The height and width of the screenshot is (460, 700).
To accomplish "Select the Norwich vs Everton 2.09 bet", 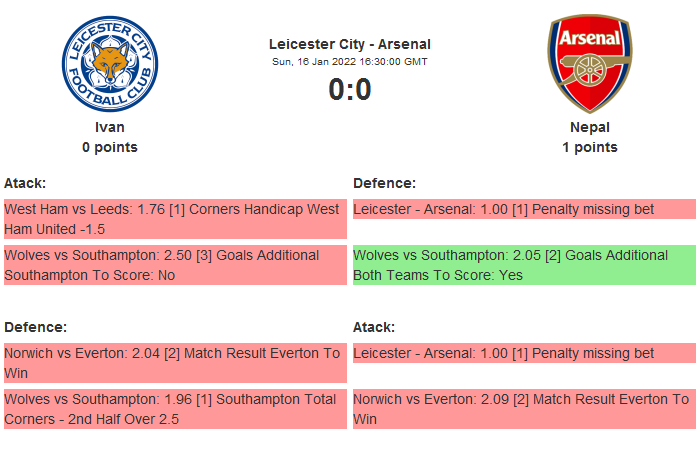I will 524,409.
